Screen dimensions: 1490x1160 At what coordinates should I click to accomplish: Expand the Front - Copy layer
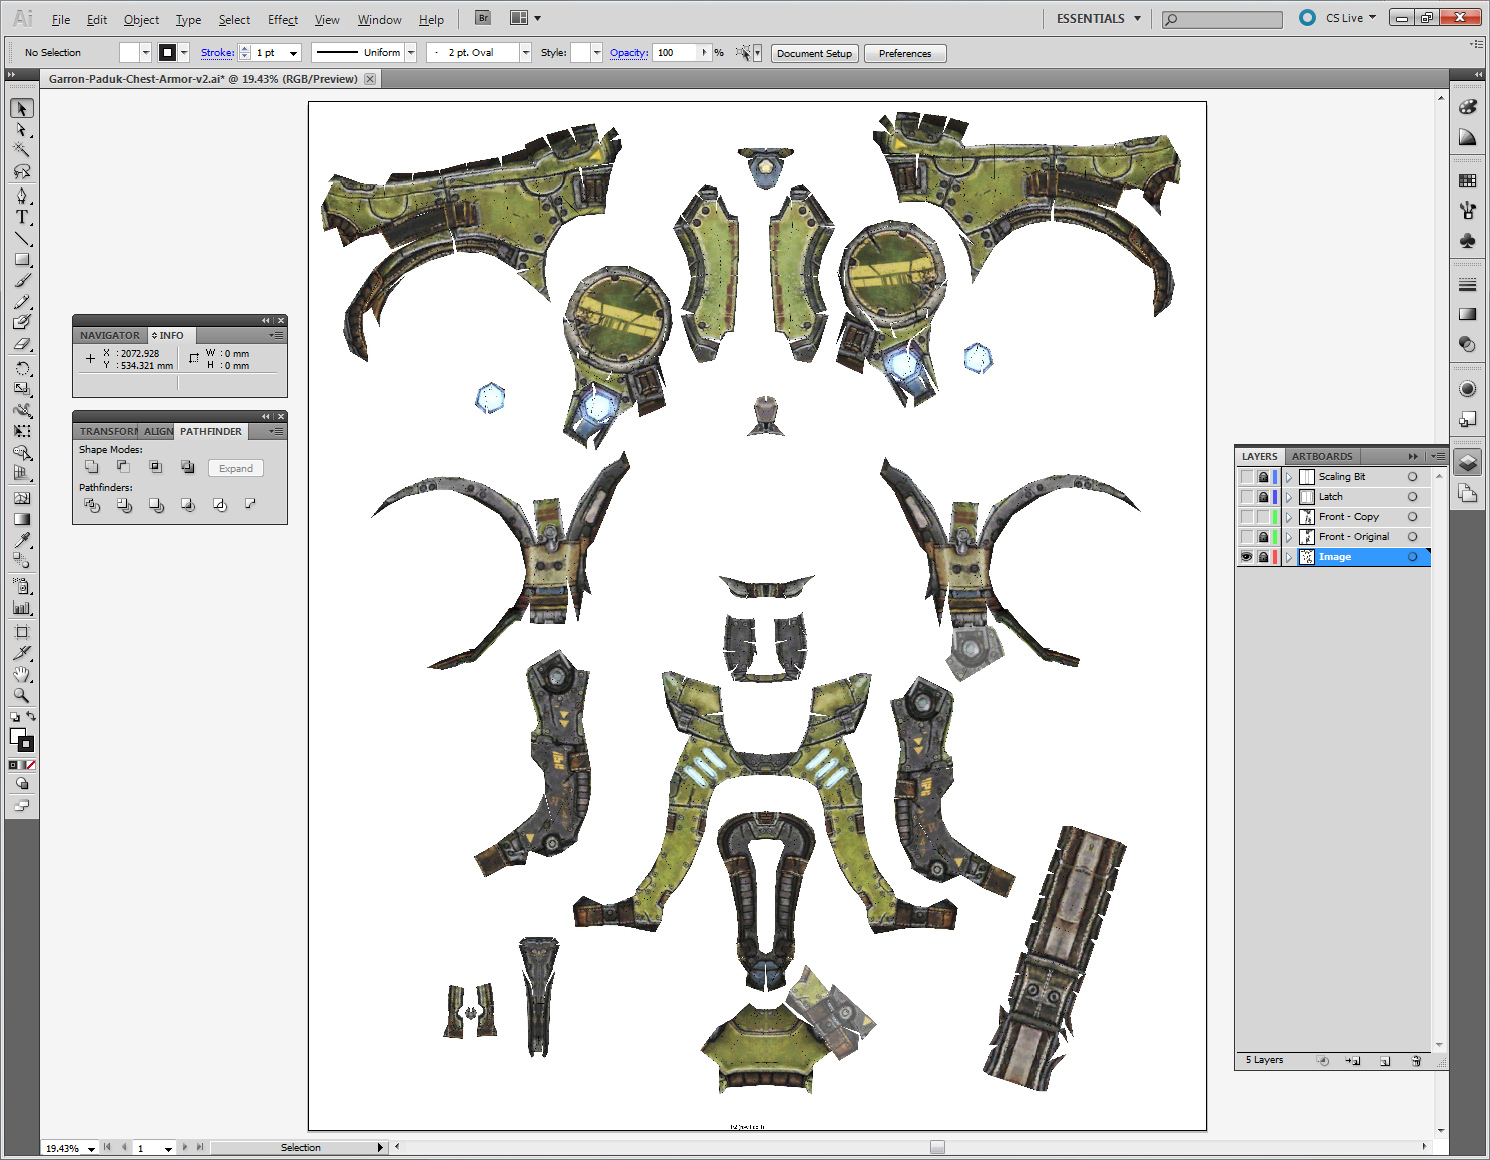(1289, 517)
